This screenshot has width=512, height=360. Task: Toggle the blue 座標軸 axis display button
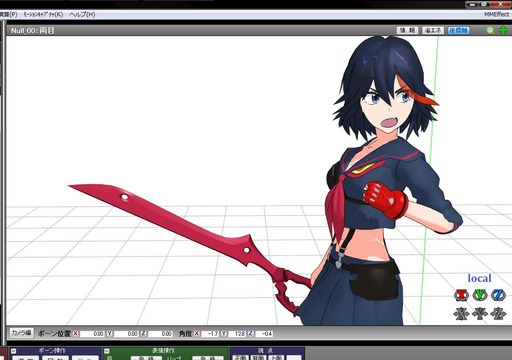458,30
